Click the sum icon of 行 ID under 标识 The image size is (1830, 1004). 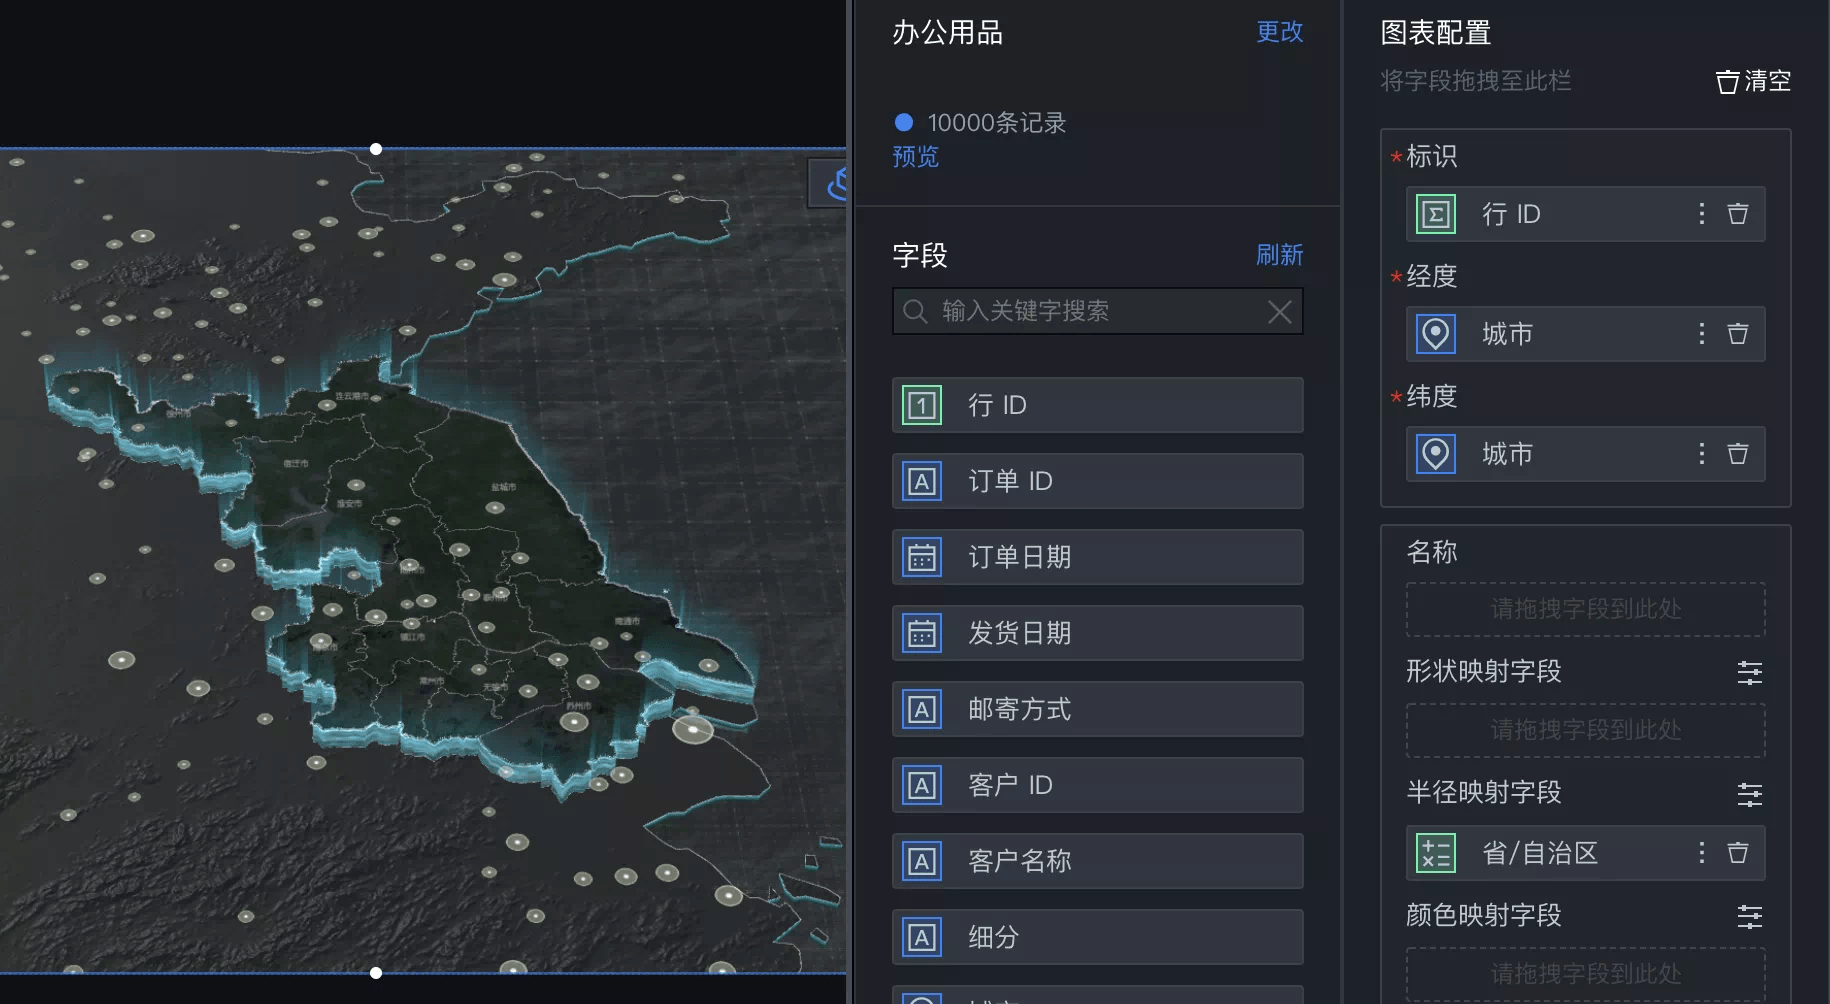pos(1436,214)
